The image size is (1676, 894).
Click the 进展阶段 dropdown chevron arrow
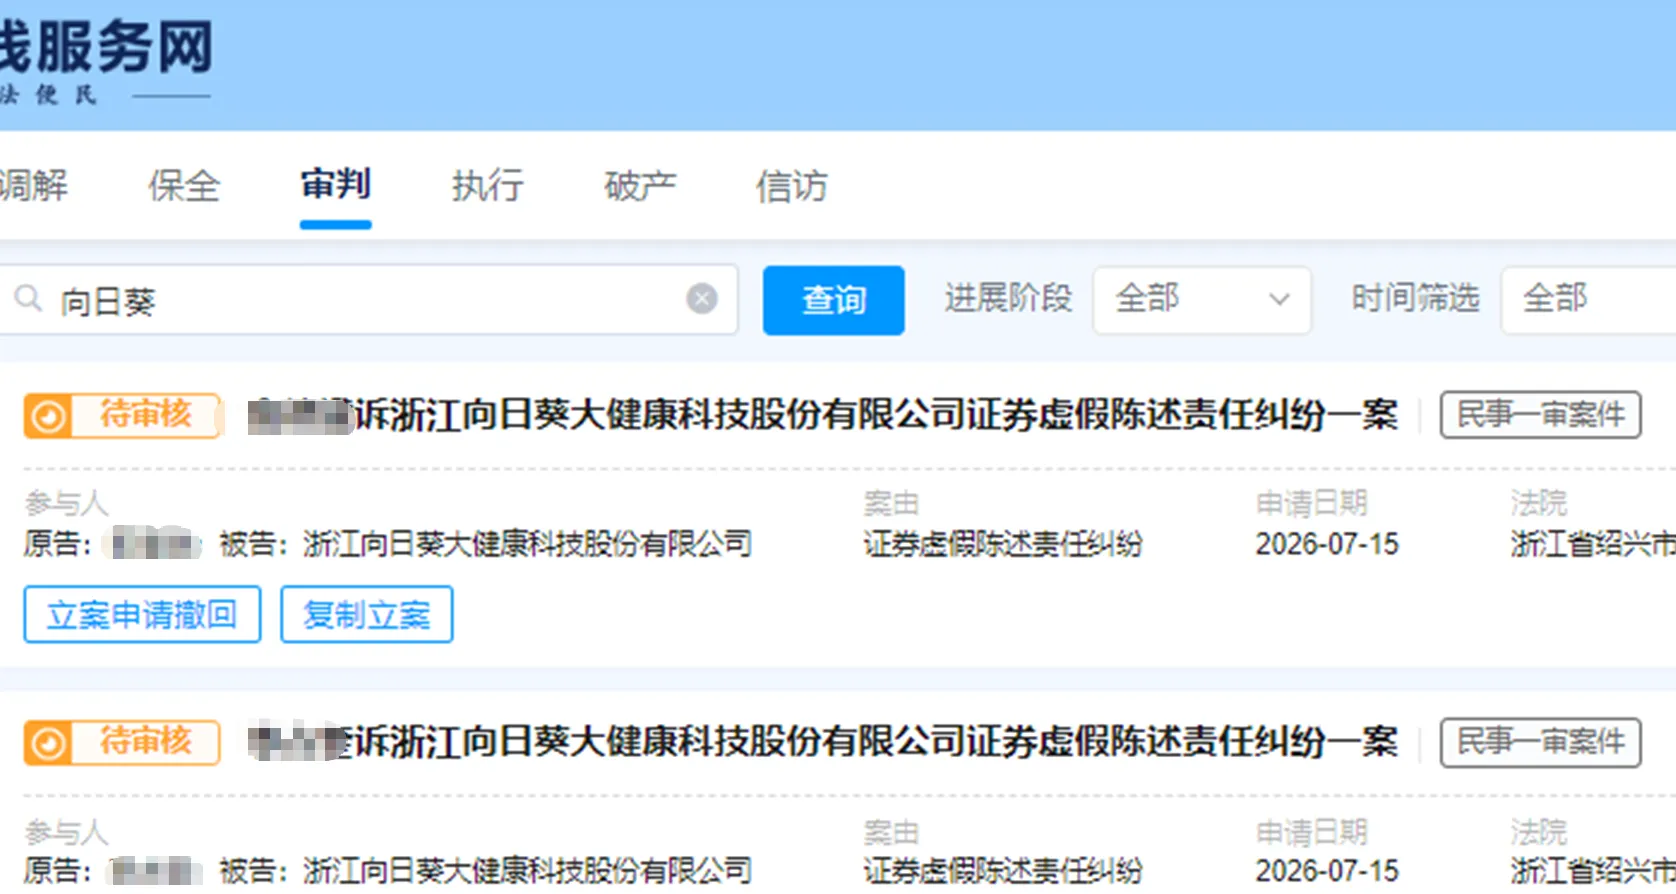[1279, 299]
